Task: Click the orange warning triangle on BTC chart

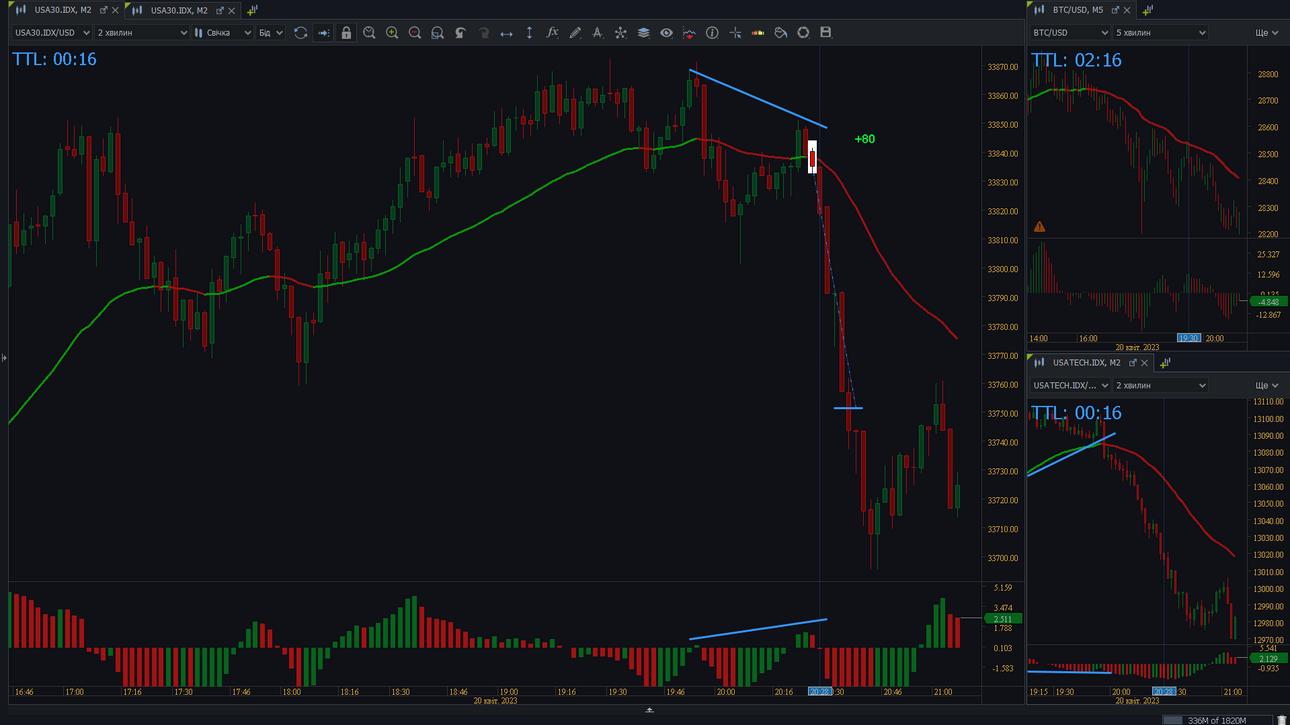Action: point(1040,227)
